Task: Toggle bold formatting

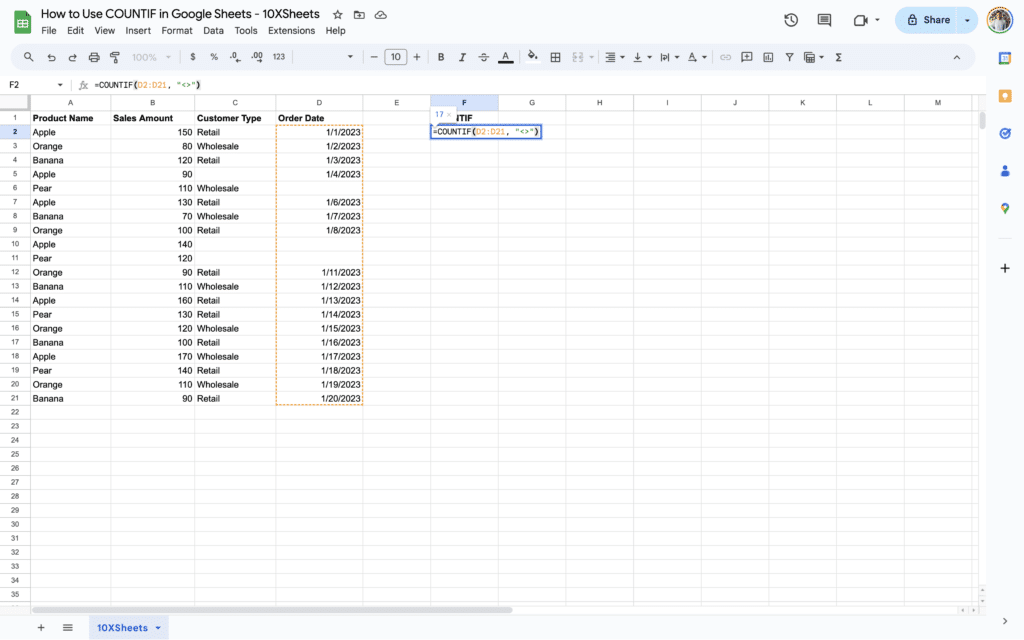Action: pyautogui.click(x=440, y=57)
